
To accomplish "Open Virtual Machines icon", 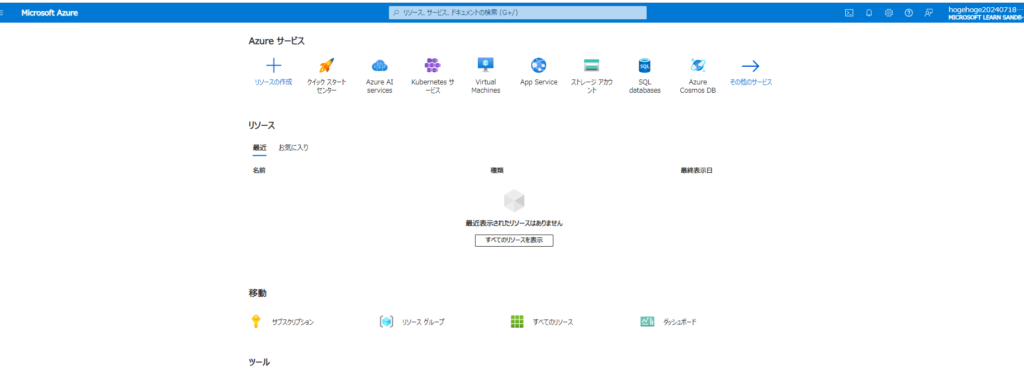I will pos(485,65).
